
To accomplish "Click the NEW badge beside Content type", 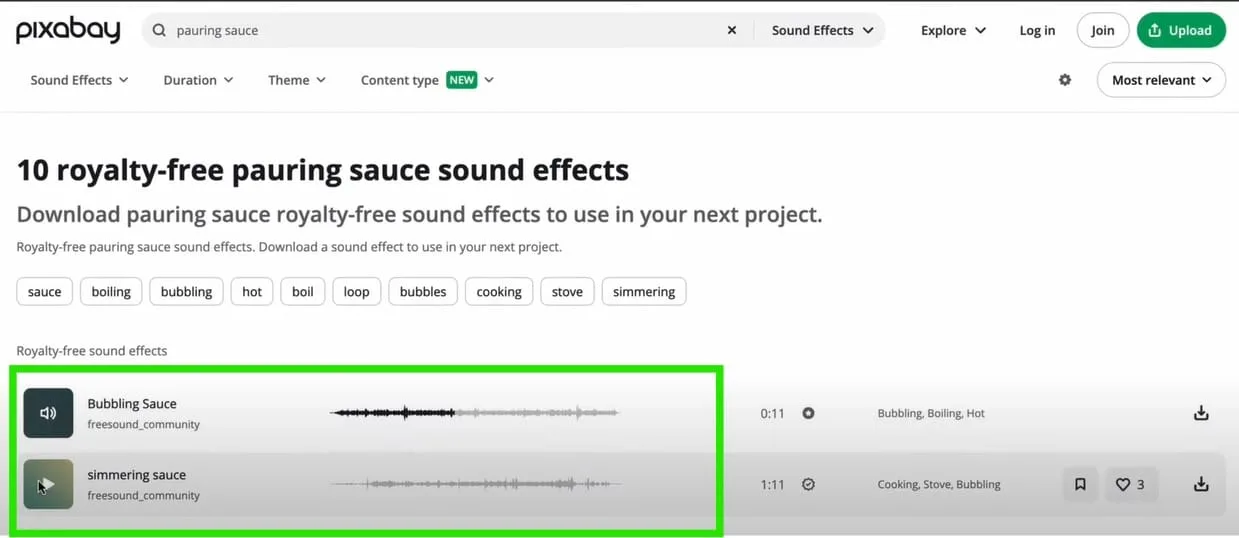I will [461, 80].
